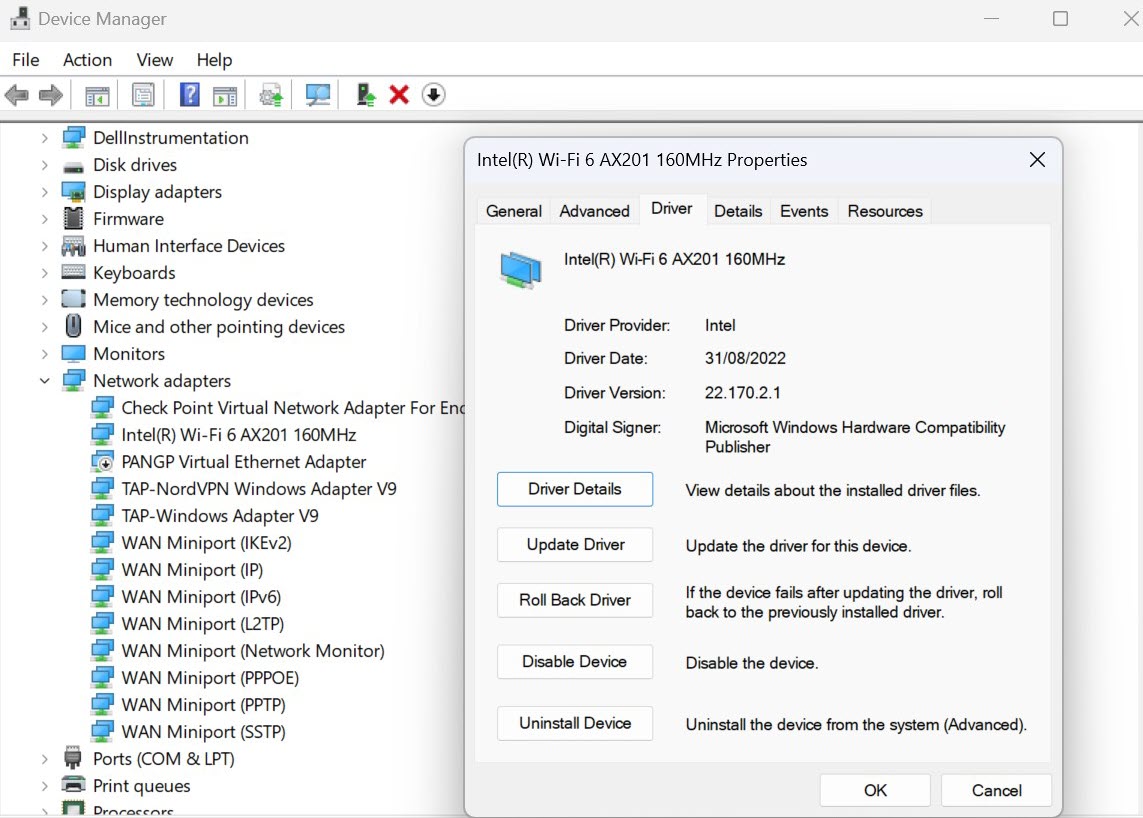Click the Human Interface Devices icon
The height and width of the screenshot is (818, 1143).
74,246
